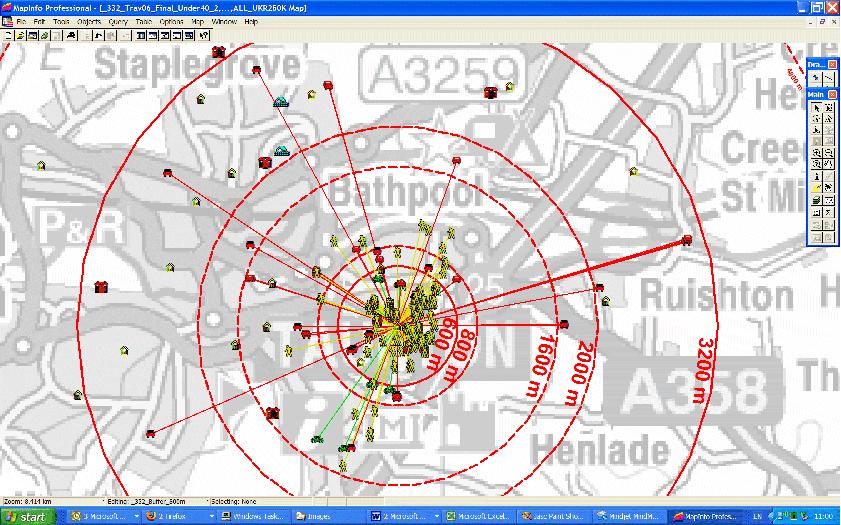This screenshot has width=841, height=525.
Task: Choose the Marquee Select tool
Action: 829,107
